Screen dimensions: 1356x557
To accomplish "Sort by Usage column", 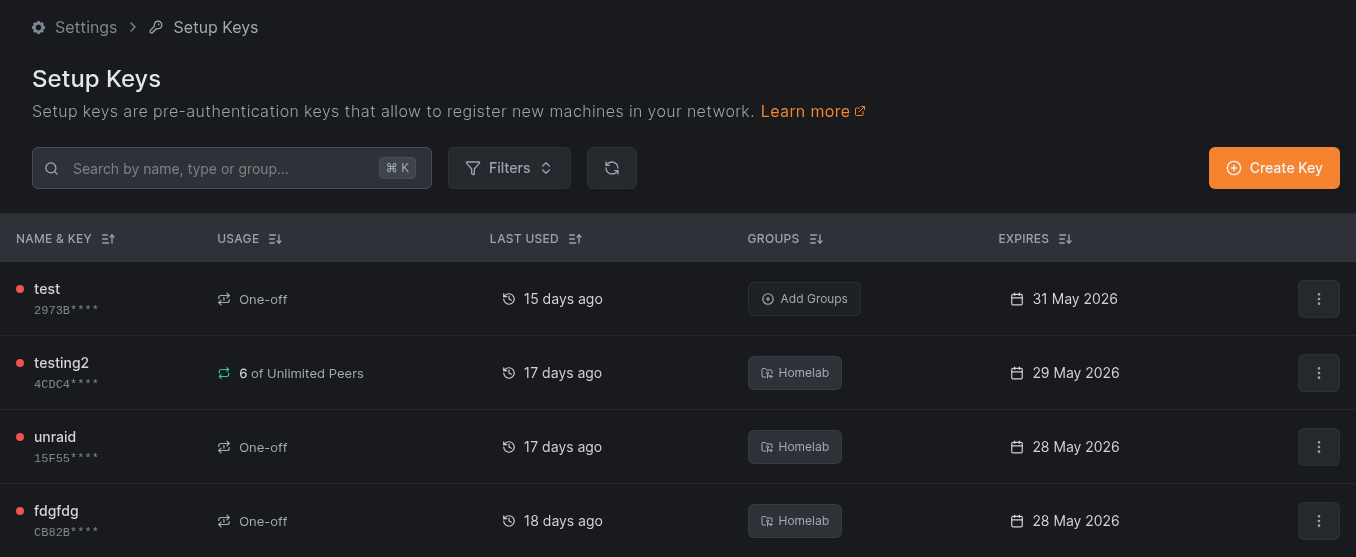I will coord(249,239).
